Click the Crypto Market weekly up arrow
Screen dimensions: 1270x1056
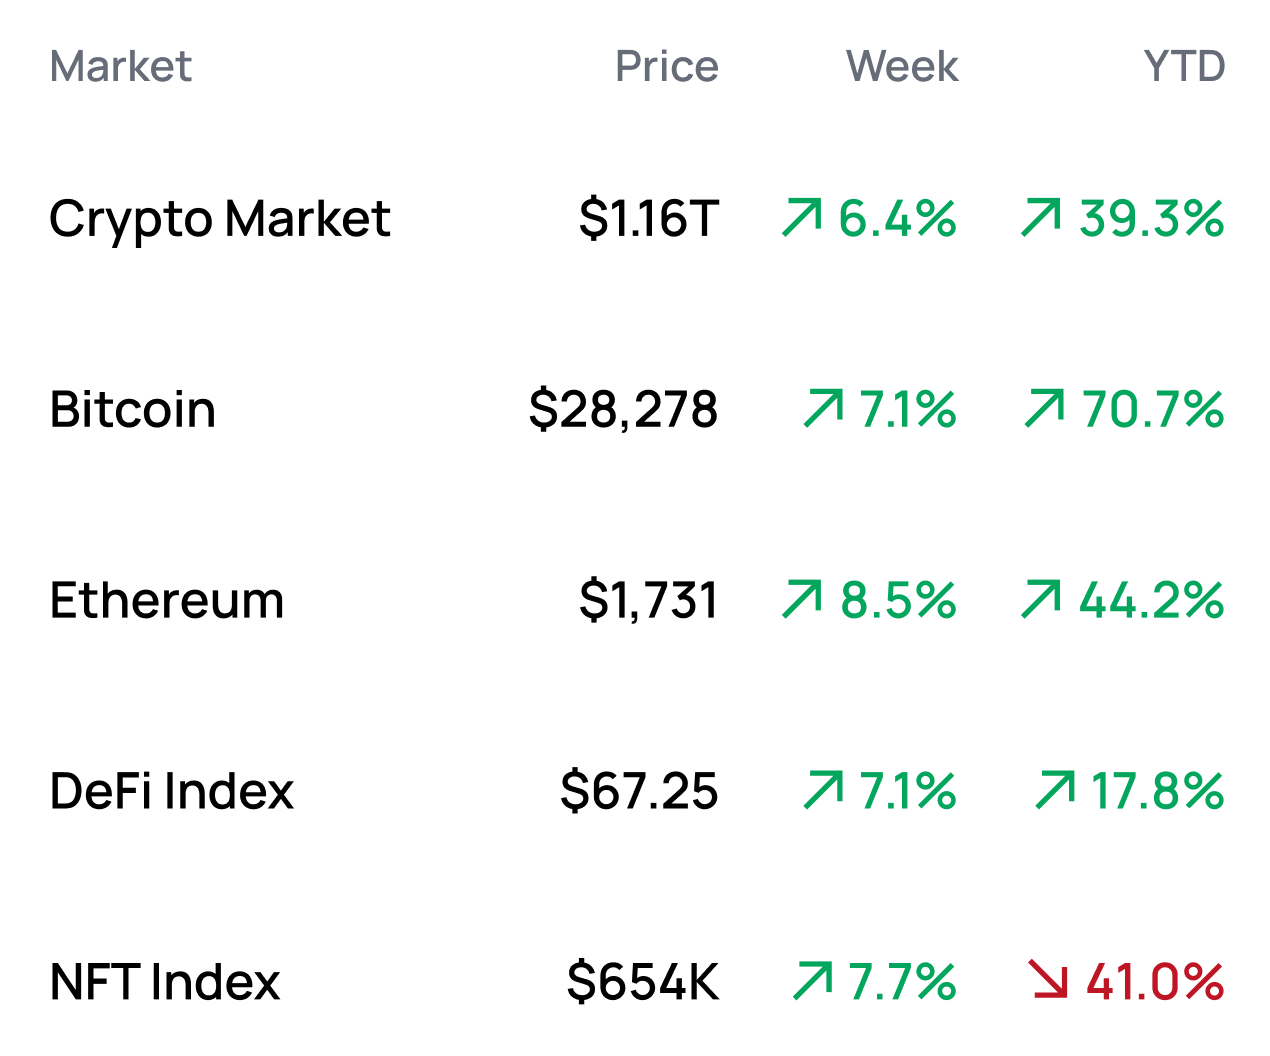(802, 218)
